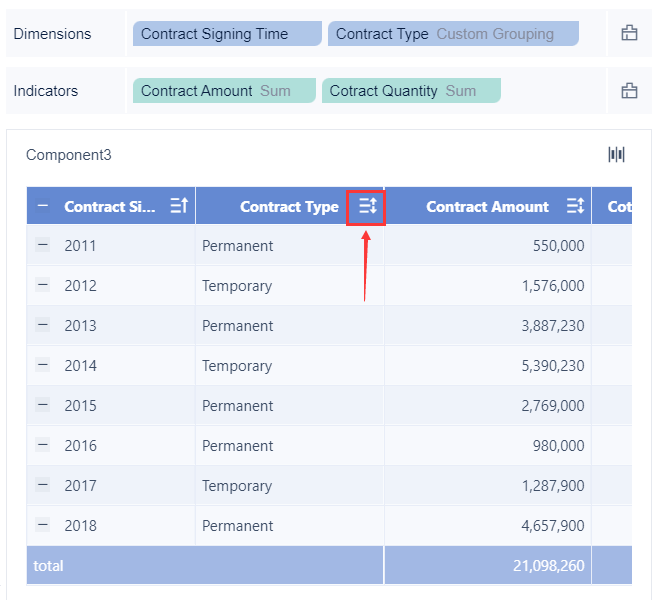Collapse all rows with the header minus icon
Viewport: 656px width, 600px height.
42,206
